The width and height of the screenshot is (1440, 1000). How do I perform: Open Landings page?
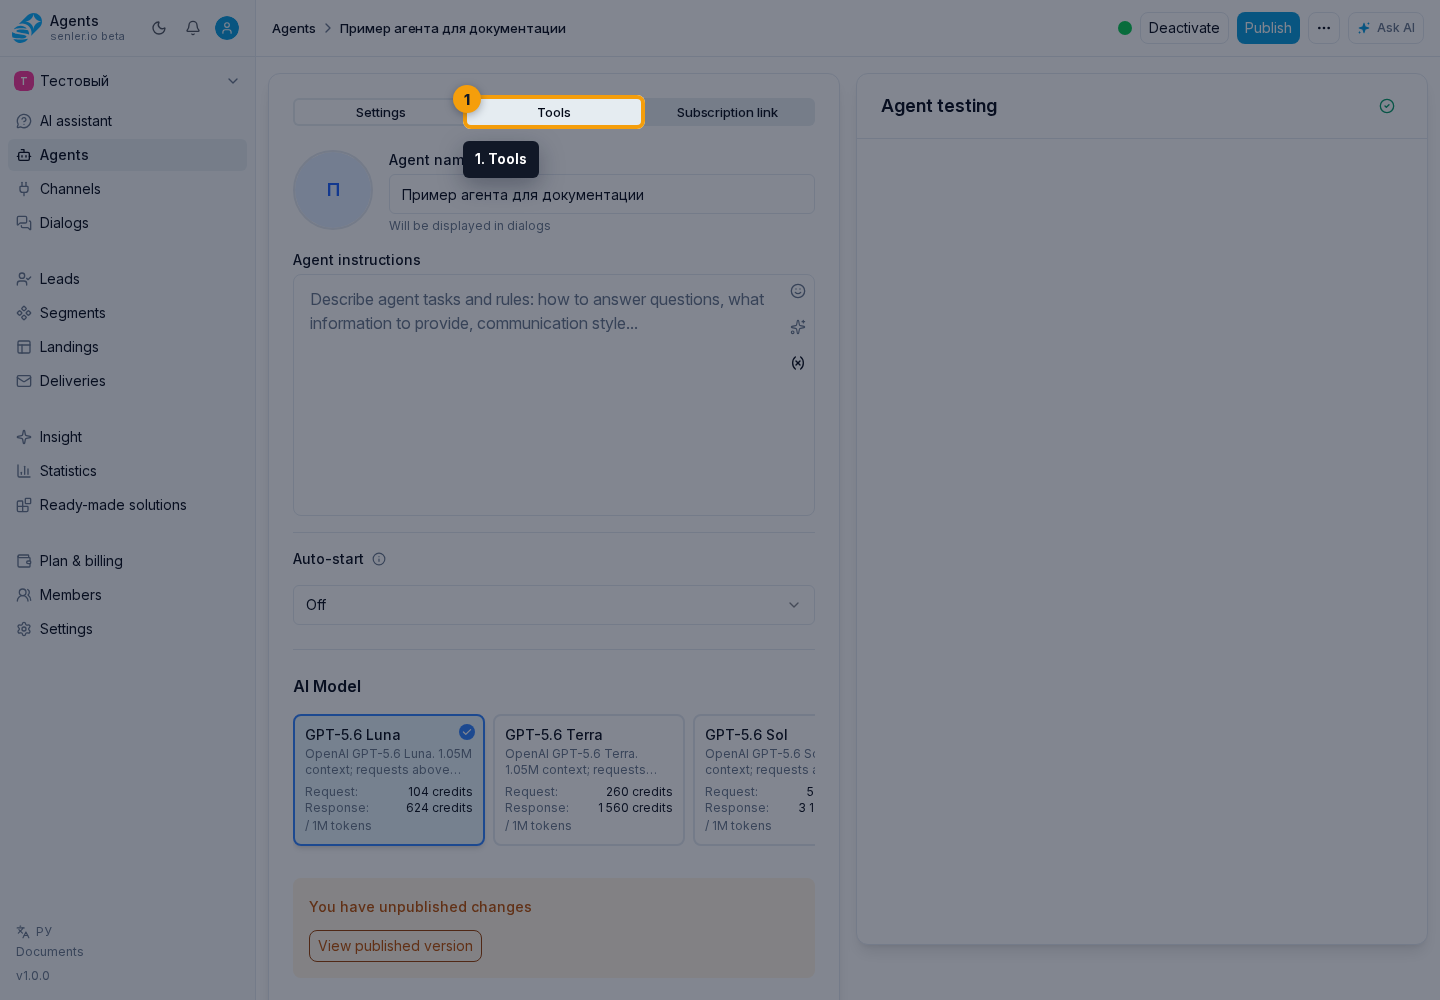pyautogui.click(x=127, y=347)
